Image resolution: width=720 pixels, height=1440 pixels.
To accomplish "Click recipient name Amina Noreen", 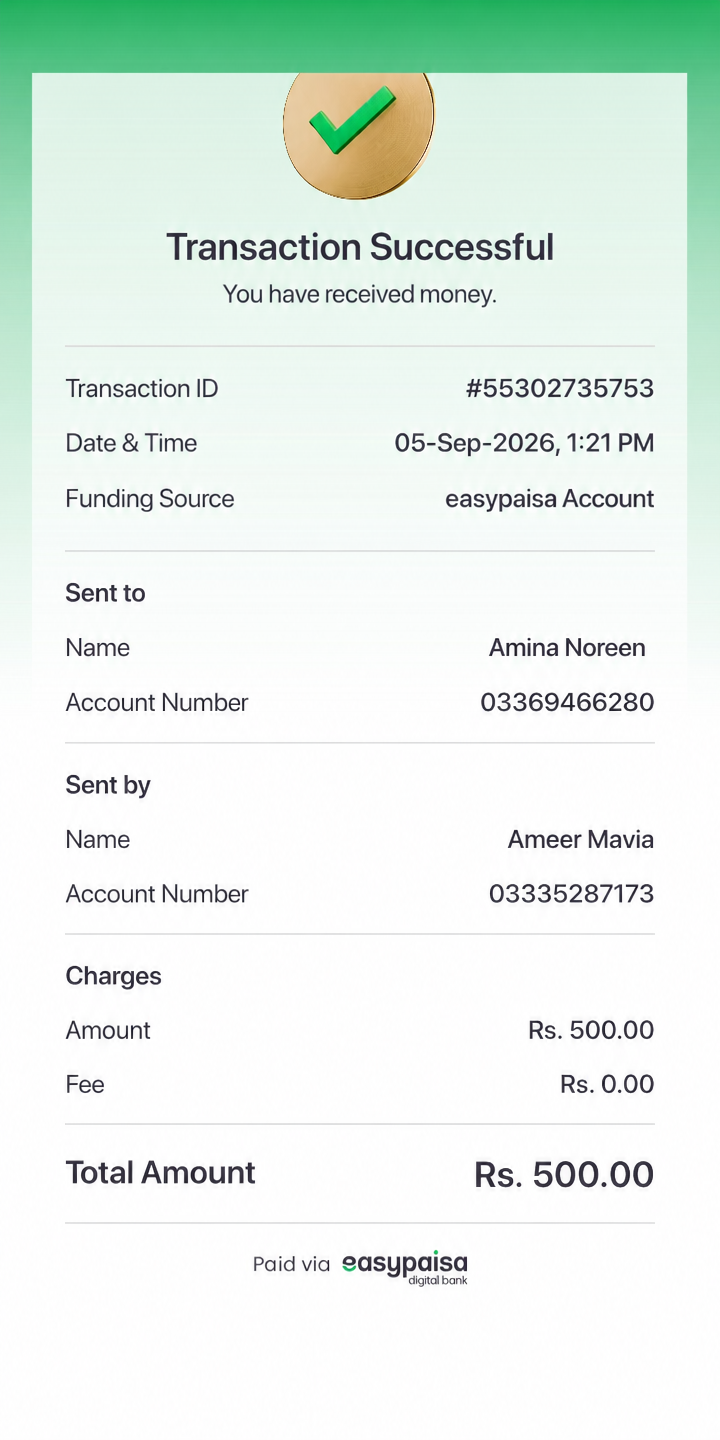I will (x=567, y=648).
